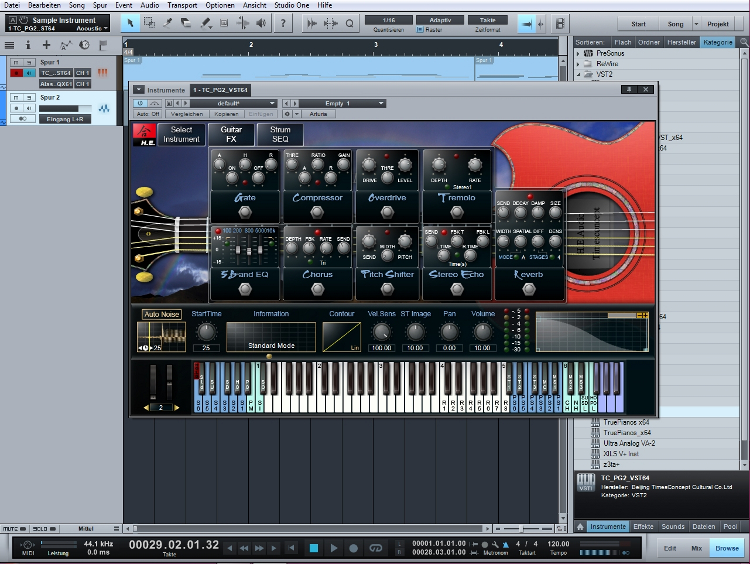The width and height of the screenshot is (750, 564).
Task: Click the quantize Q icon
Action: pyautogui.click(x=350, y=23)
